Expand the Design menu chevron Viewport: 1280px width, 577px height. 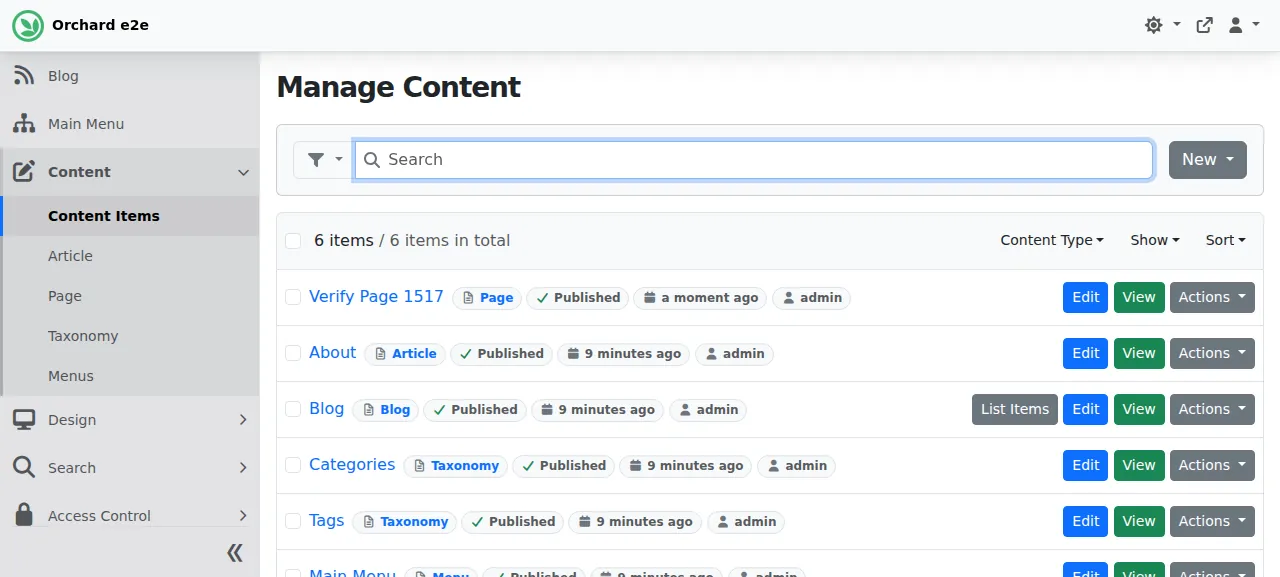(243, 420)
